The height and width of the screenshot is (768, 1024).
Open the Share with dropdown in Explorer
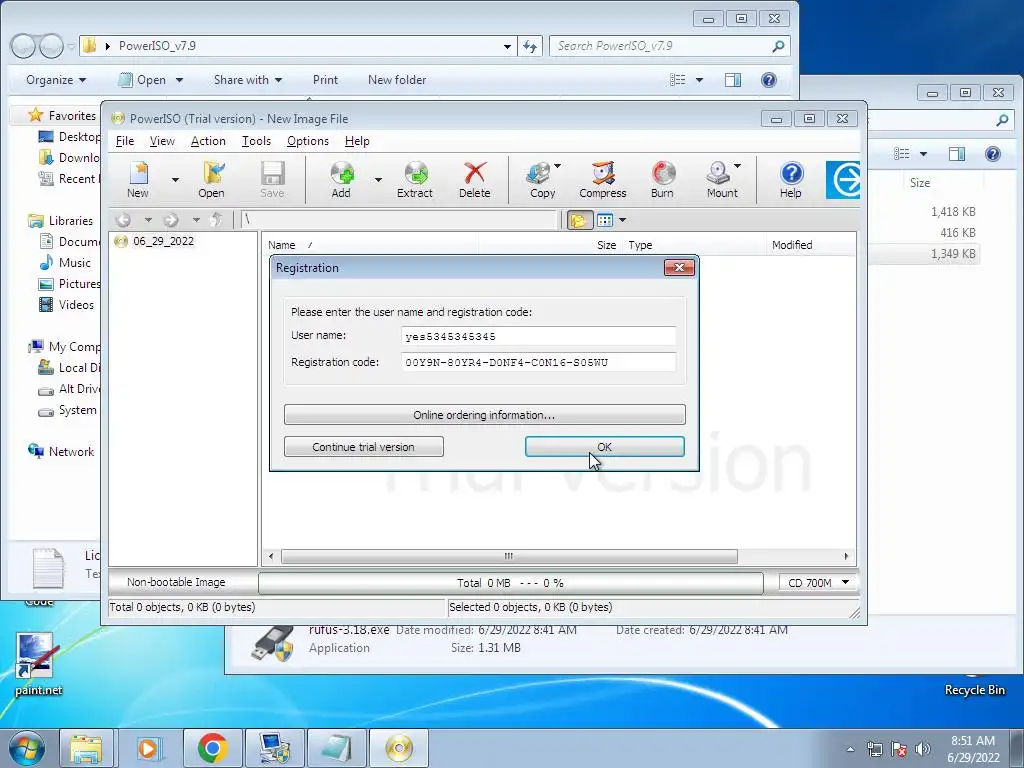[x=248, y=80]
